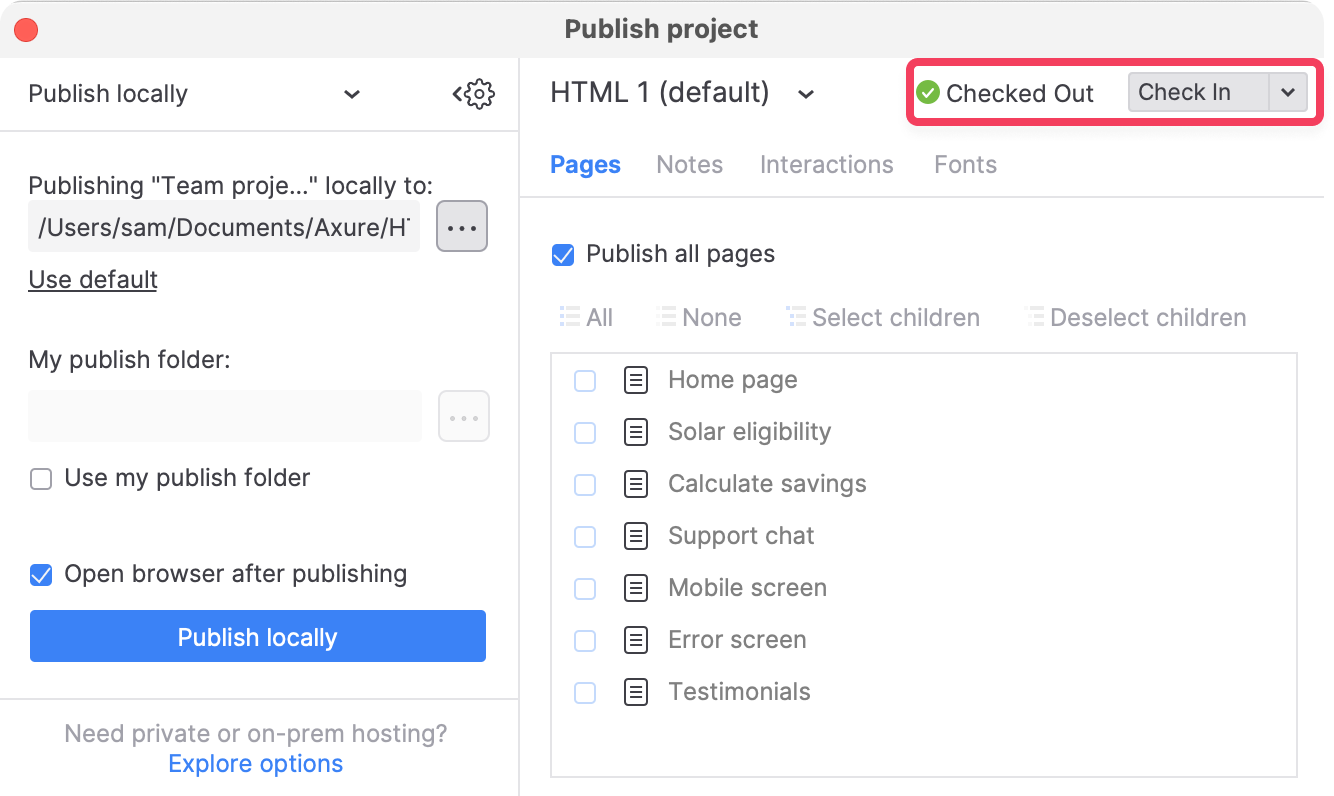The image size is (1334, 796).
Task: Click the local publish path field
Action: tap(224, 227)
